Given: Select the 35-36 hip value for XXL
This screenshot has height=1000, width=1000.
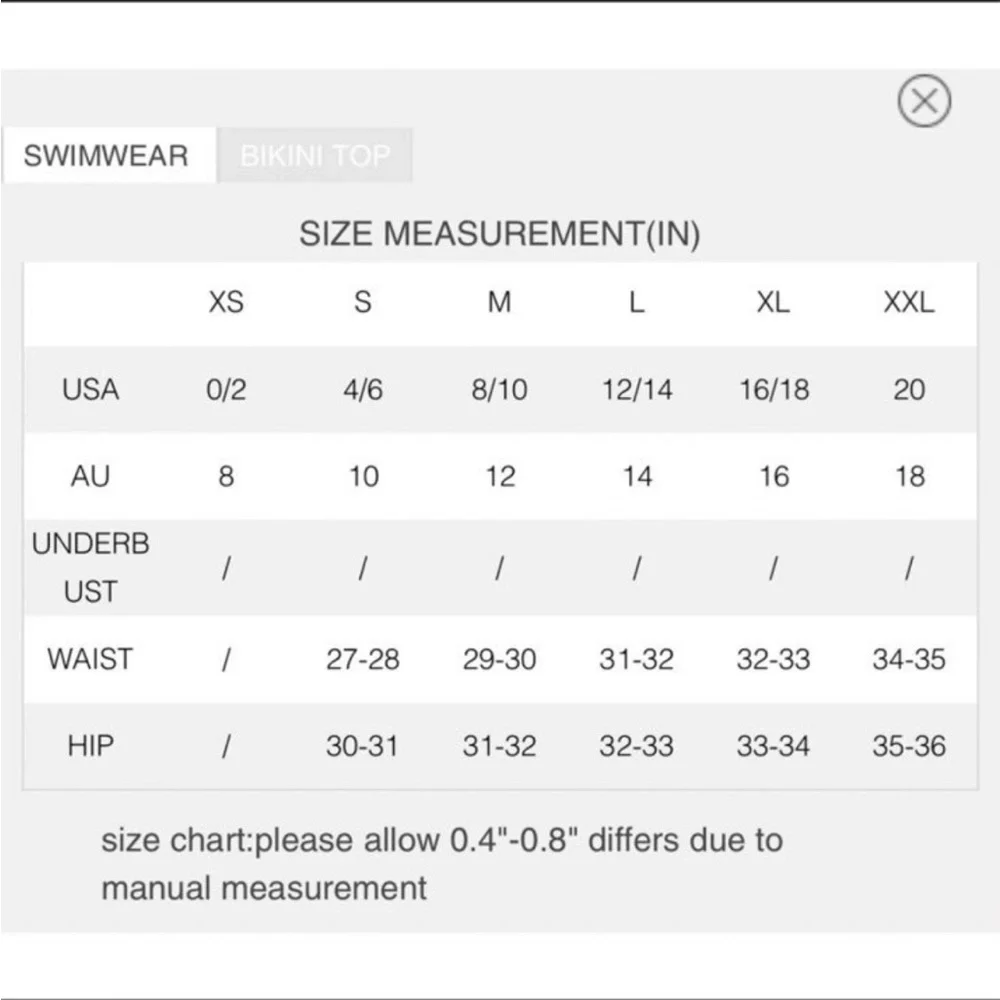Looking at the screenshot, I should 909,746.
